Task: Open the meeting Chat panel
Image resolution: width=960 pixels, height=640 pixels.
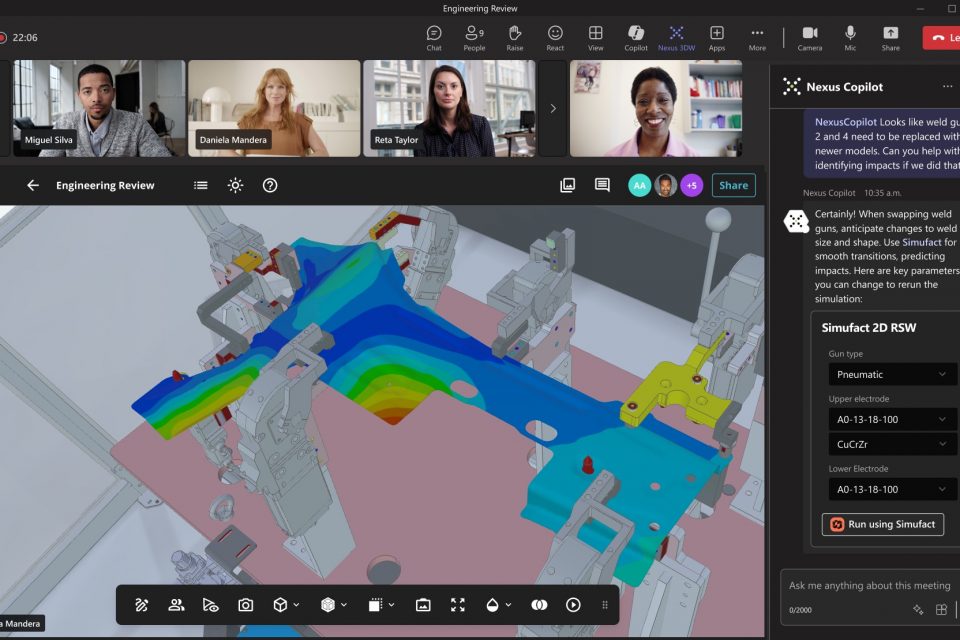Action: tap(434, 37)
